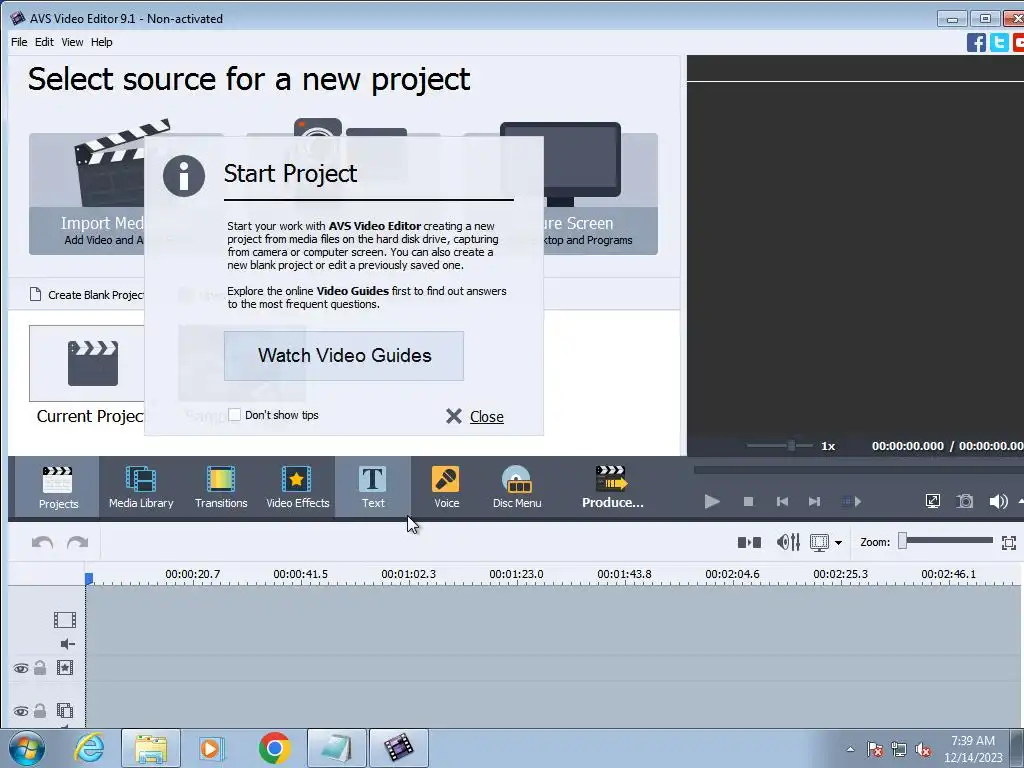Open the Projects panel
The height and width of the screenshot is (768, 1024).
[57, 487]
